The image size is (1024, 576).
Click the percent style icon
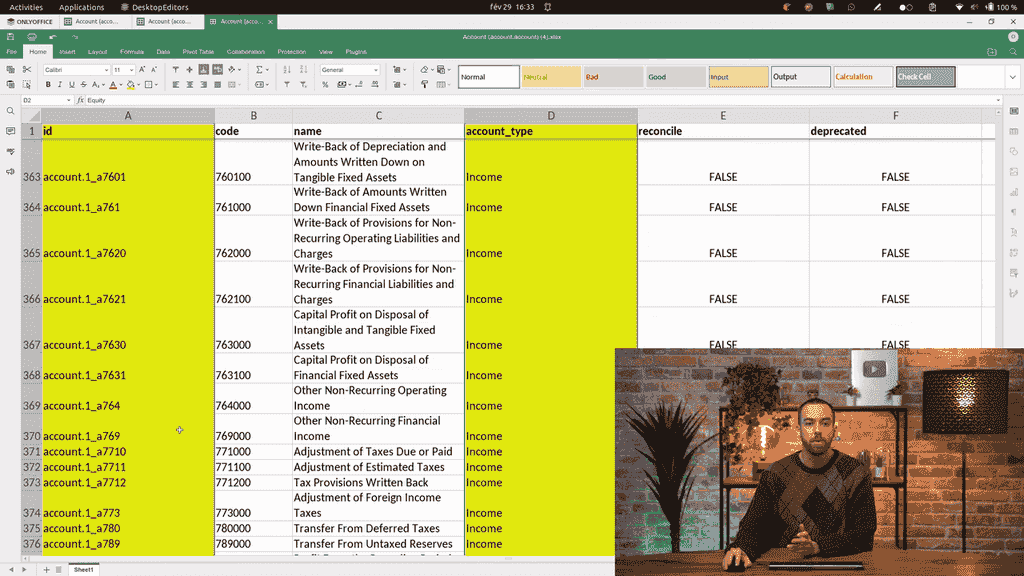pos(325,85)
